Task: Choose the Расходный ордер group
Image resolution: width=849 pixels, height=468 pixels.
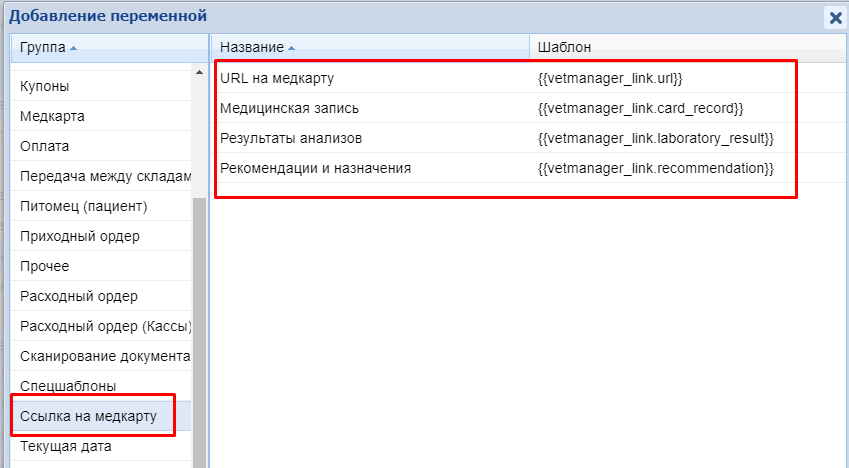Action: (x=79, y=296)
